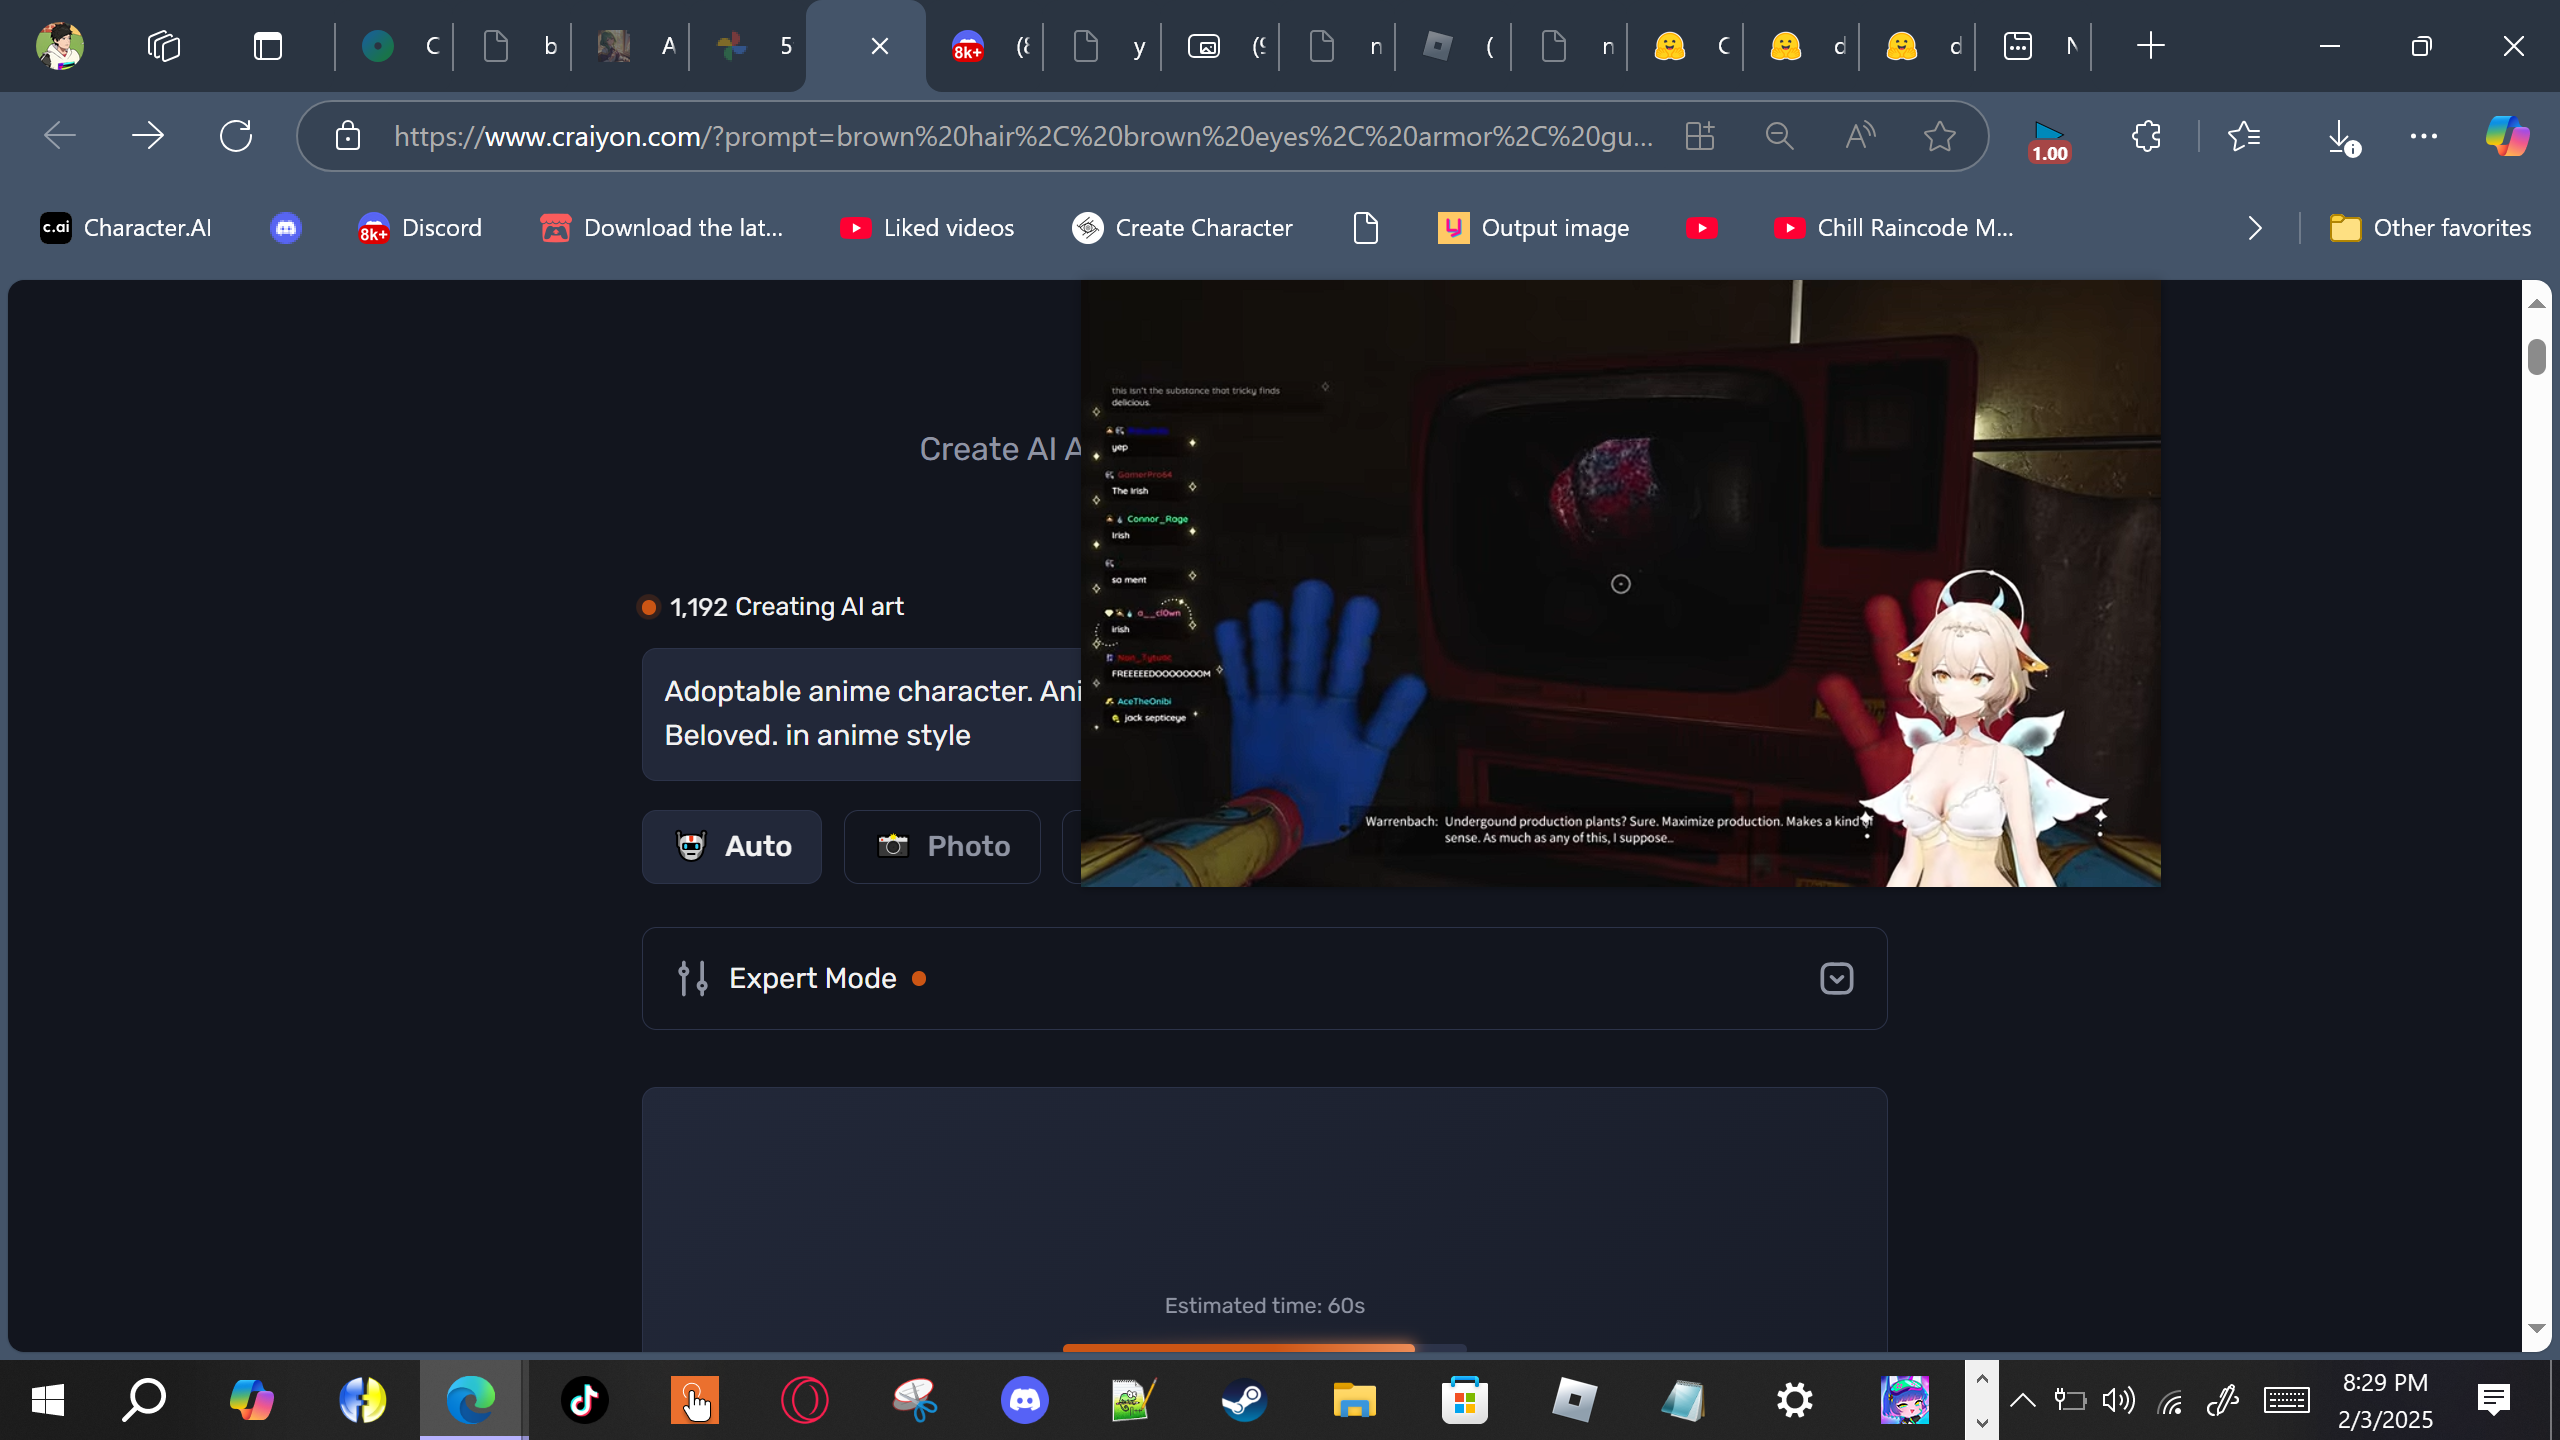This screenshot has height=1440, width=2560.
Task: Switch to the Roblox tab
Action: [x=1454, y=46]
